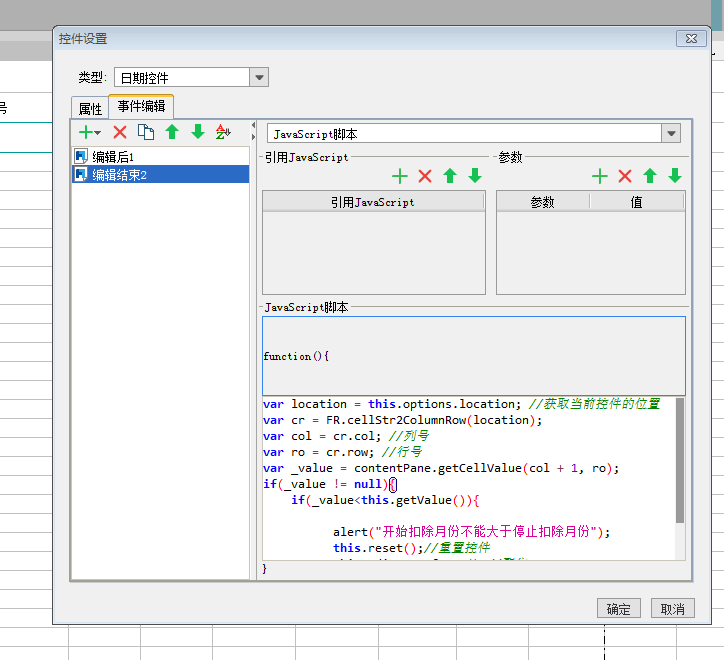Remove the referenced JavaScript entry
This screenshot has width=724, height=660.
pos(425,176)
